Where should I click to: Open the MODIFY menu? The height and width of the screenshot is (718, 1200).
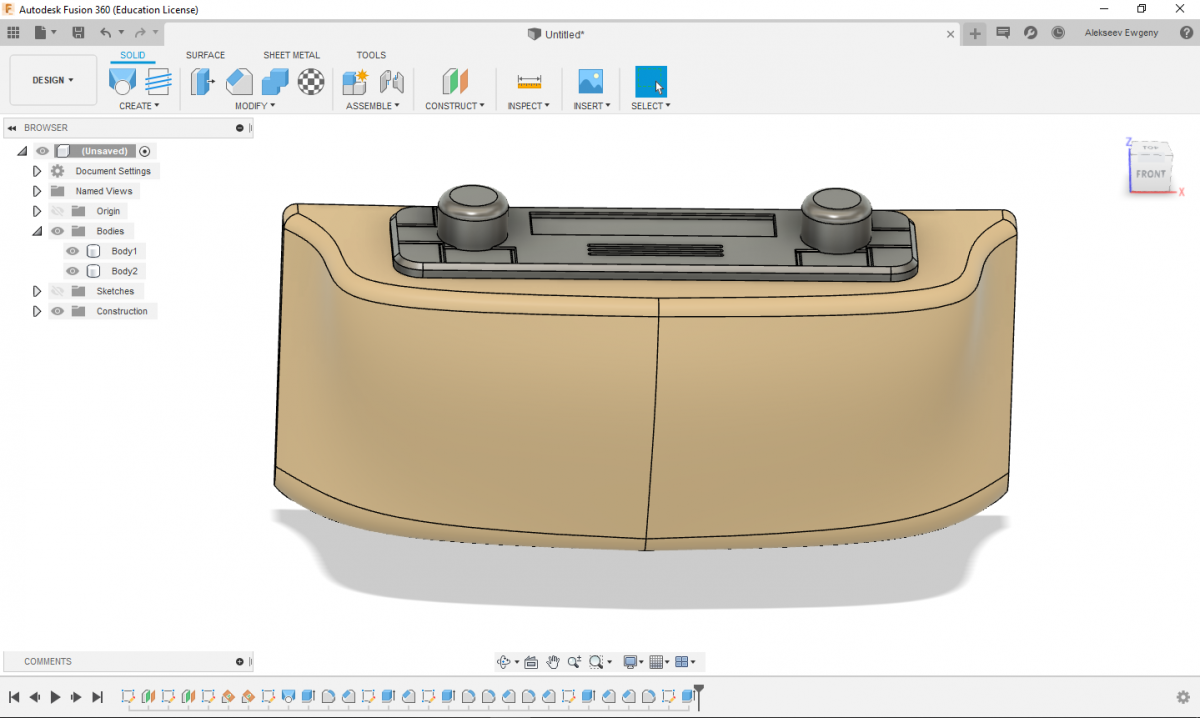click(254, 106)
